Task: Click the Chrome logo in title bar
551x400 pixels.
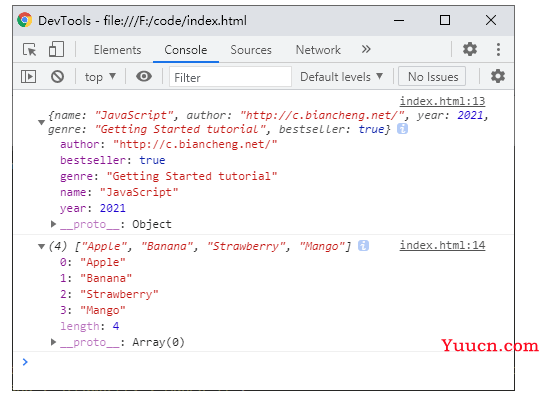Action: click(x=25, y=20)
